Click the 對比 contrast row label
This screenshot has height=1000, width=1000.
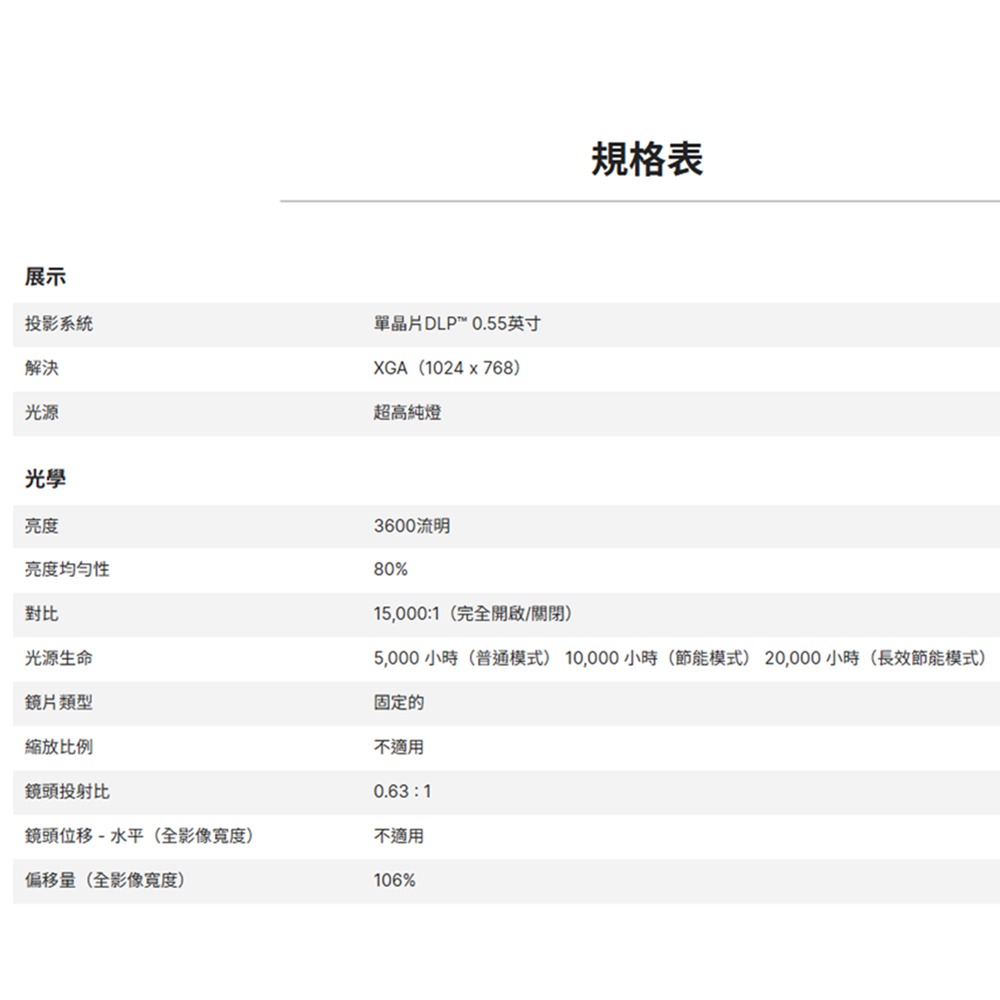point(41,613)
